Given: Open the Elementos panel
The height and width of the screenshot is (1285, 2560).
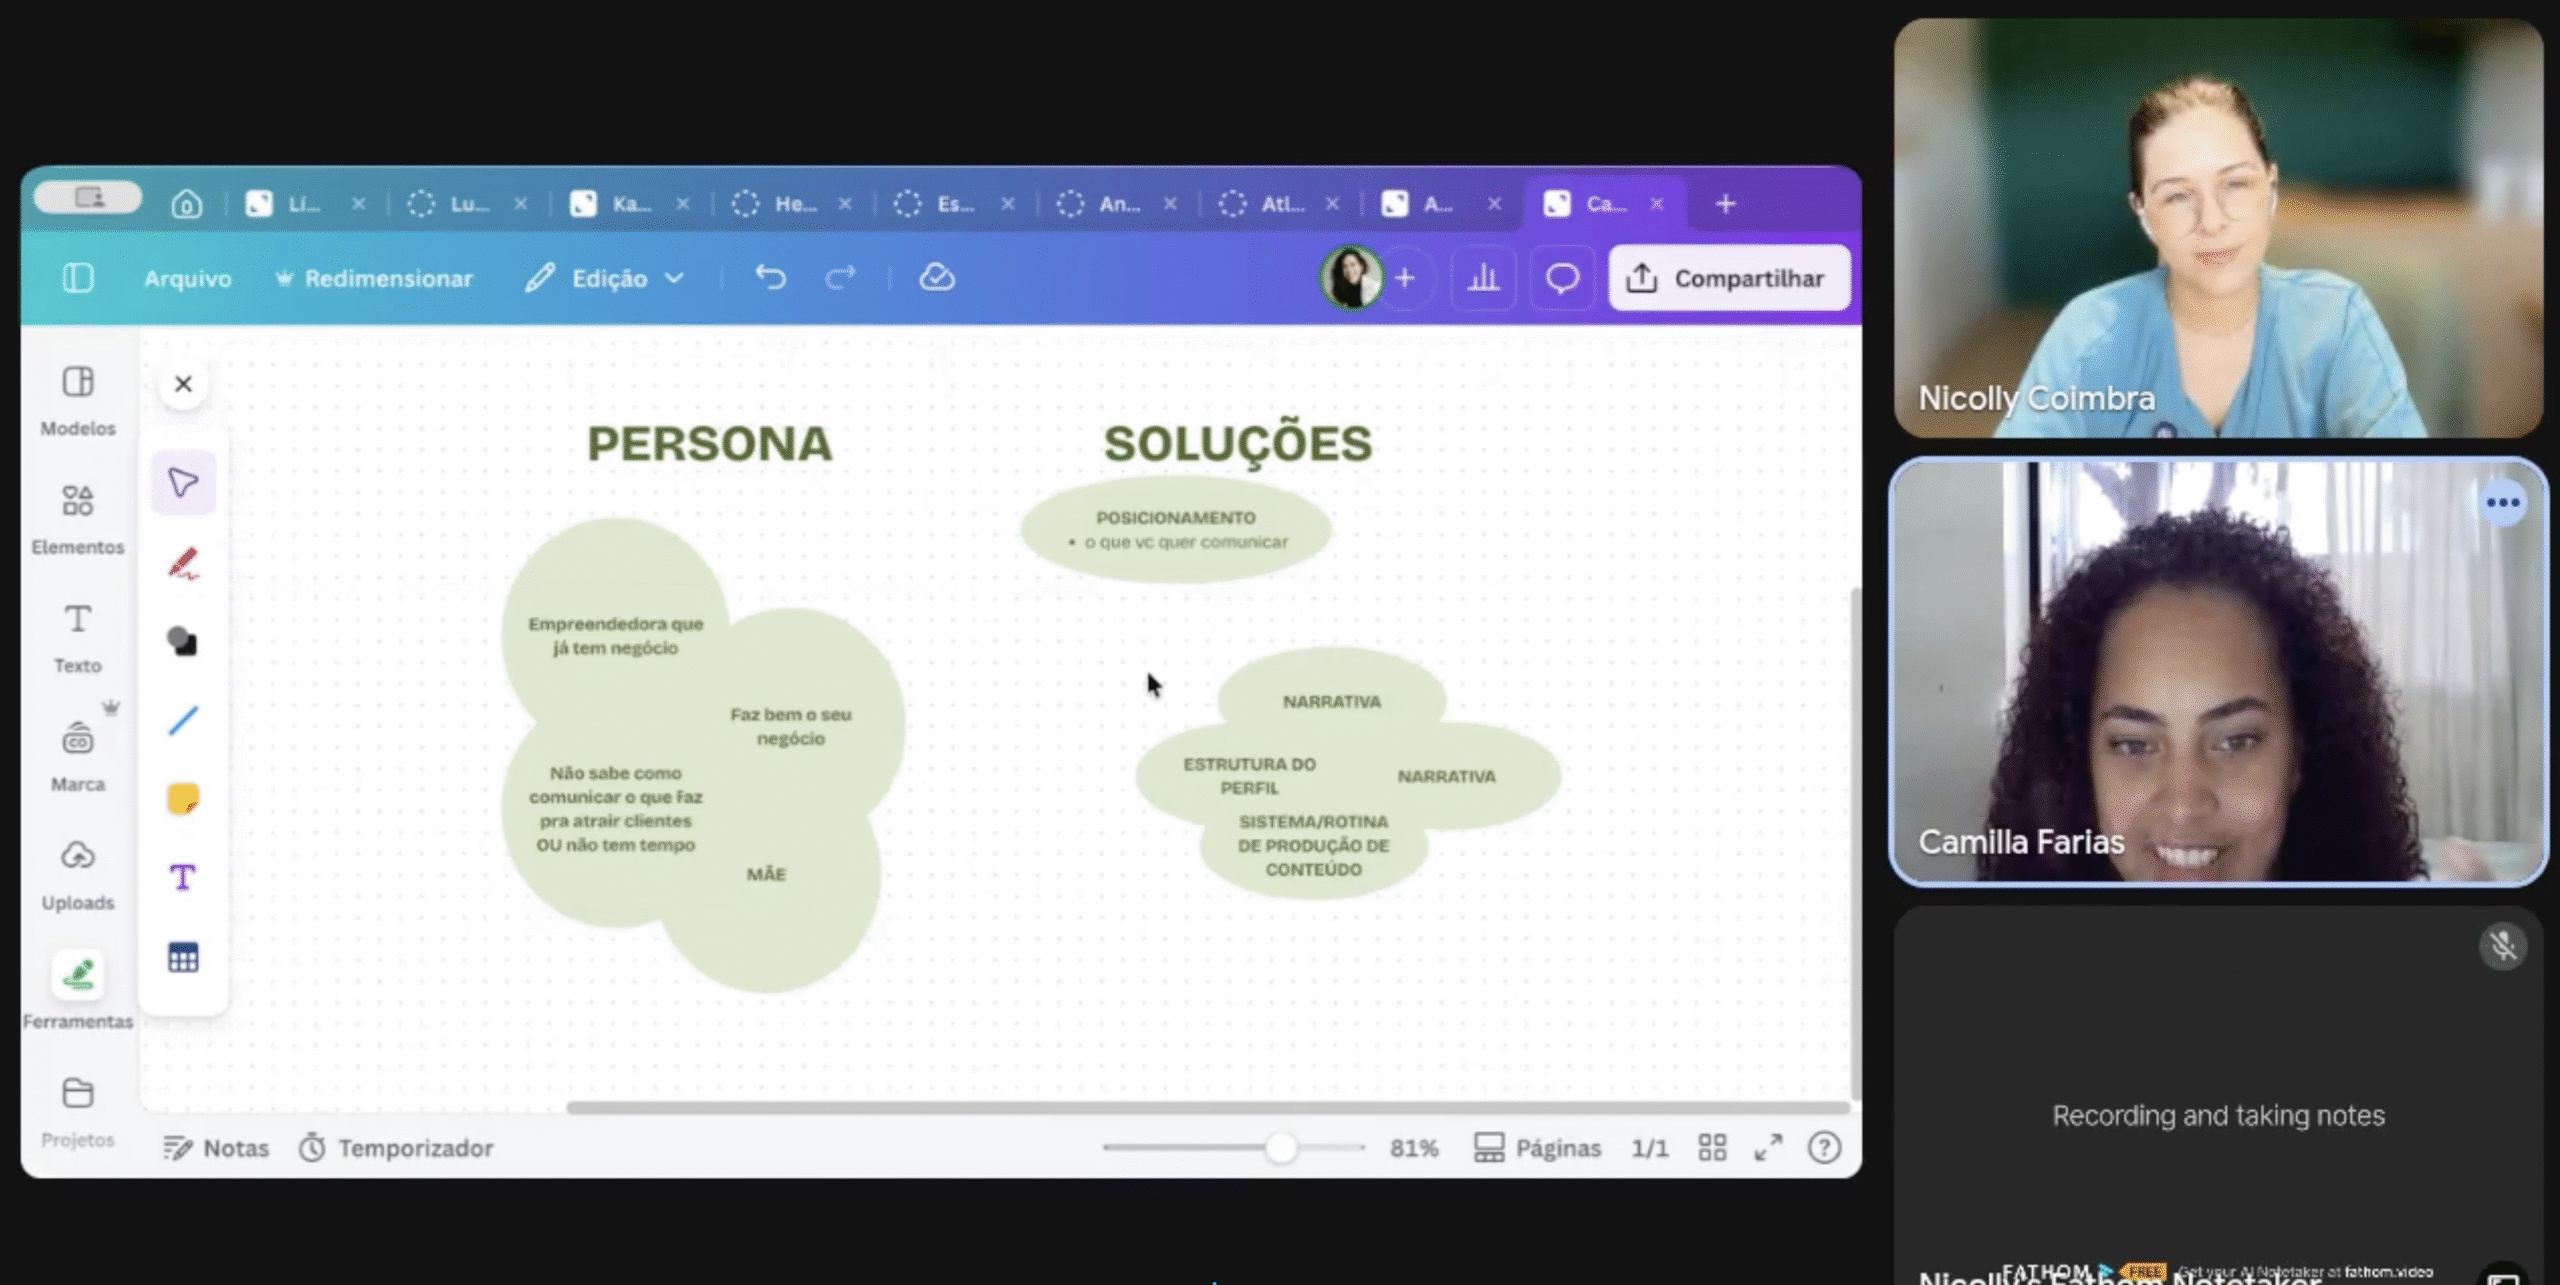Looking at the screenshot, I should coord(78,519).
